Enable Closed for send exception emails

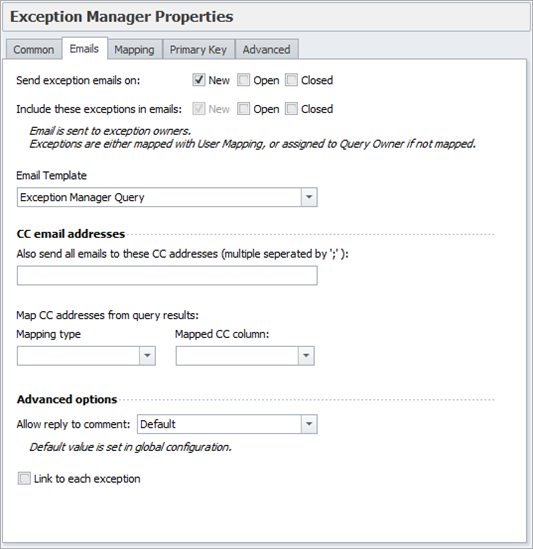click(291, 80)
